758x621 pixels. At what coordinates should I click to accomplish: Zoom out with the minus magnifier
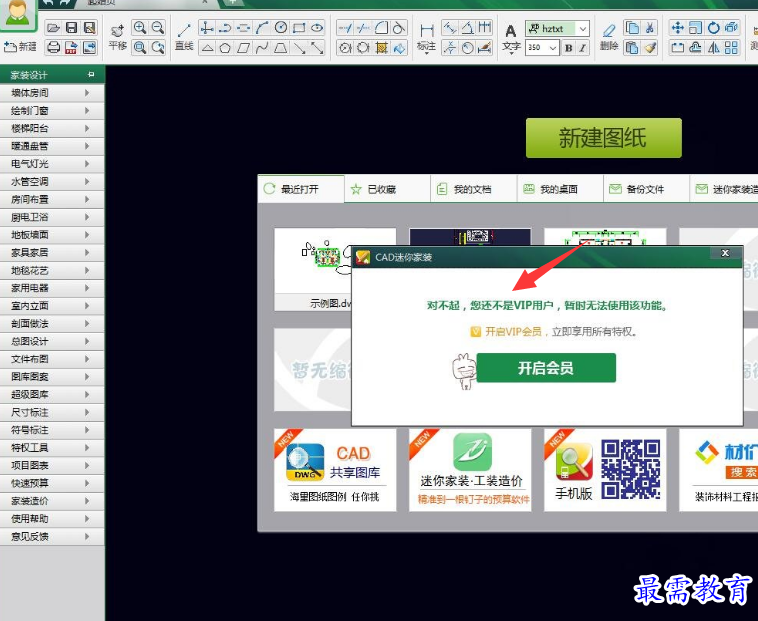tap(158, 28)
